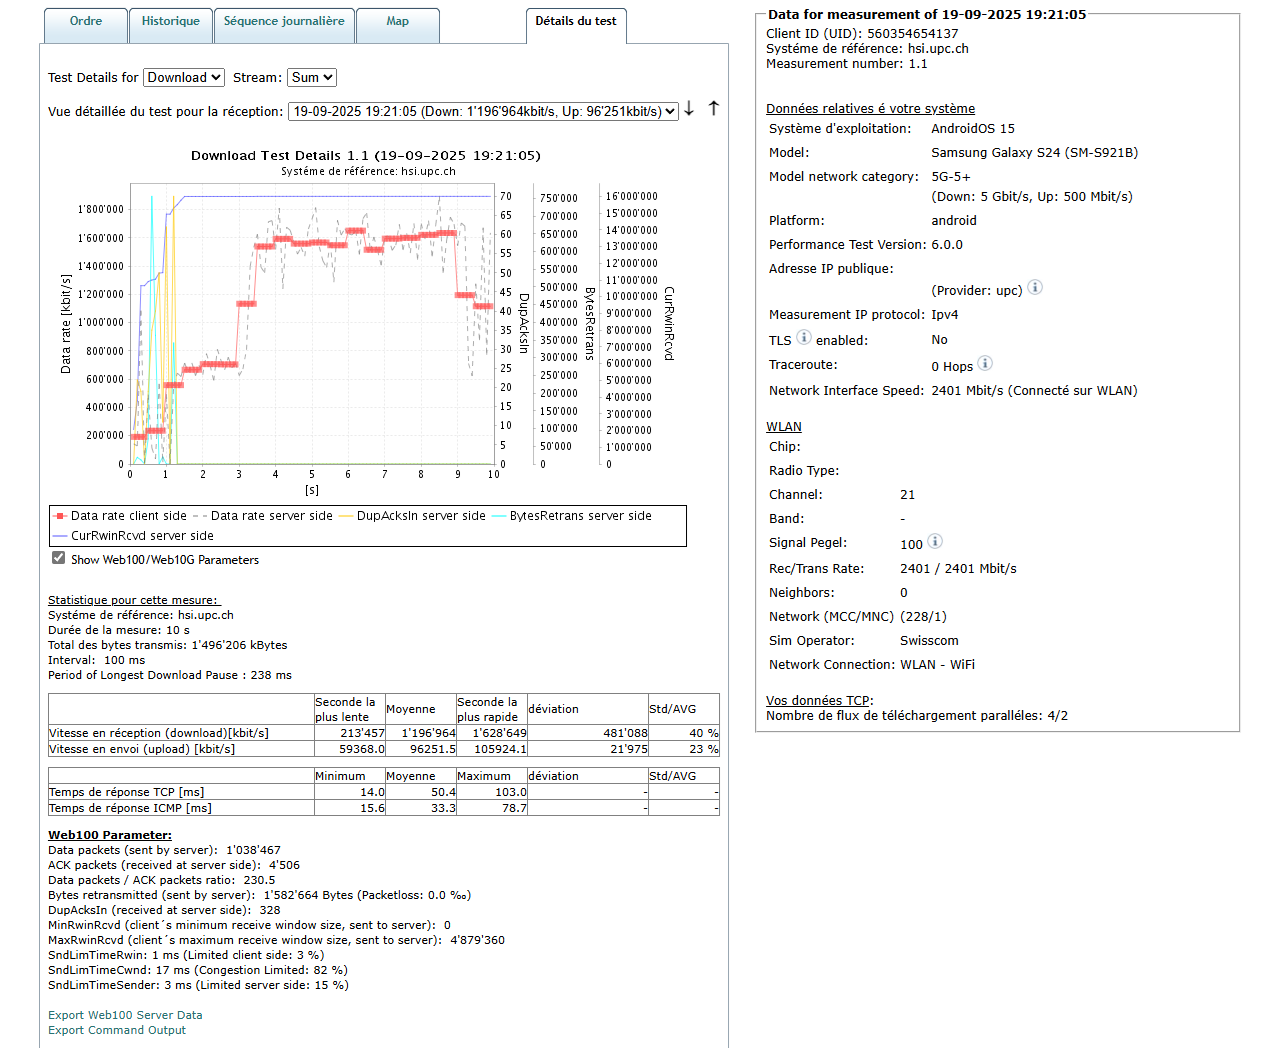Switch to the Ordre tab
1276x1048 pixels.
point(86,22)
